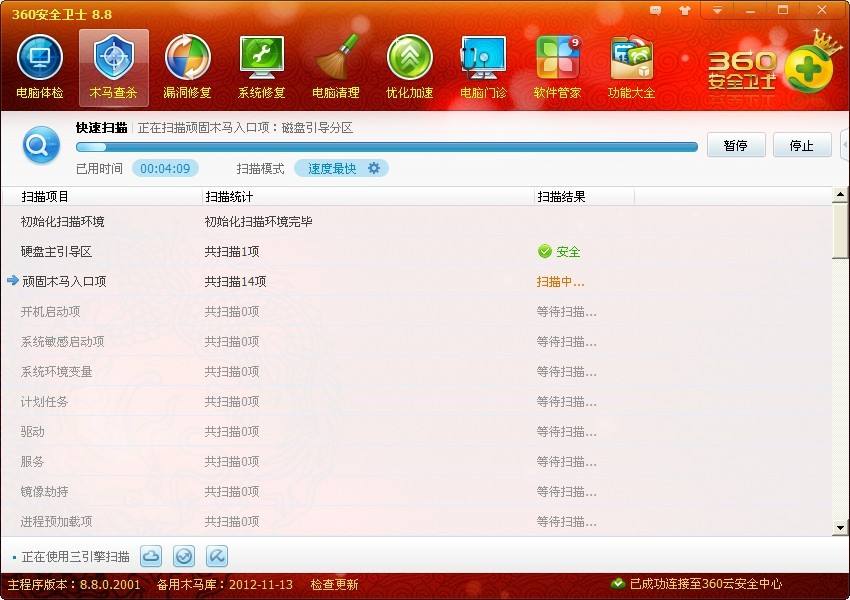Image resolution: width=850 pixels, height=600 pixels.
Task: Click the scan progress bar
Action: [387, 147]
